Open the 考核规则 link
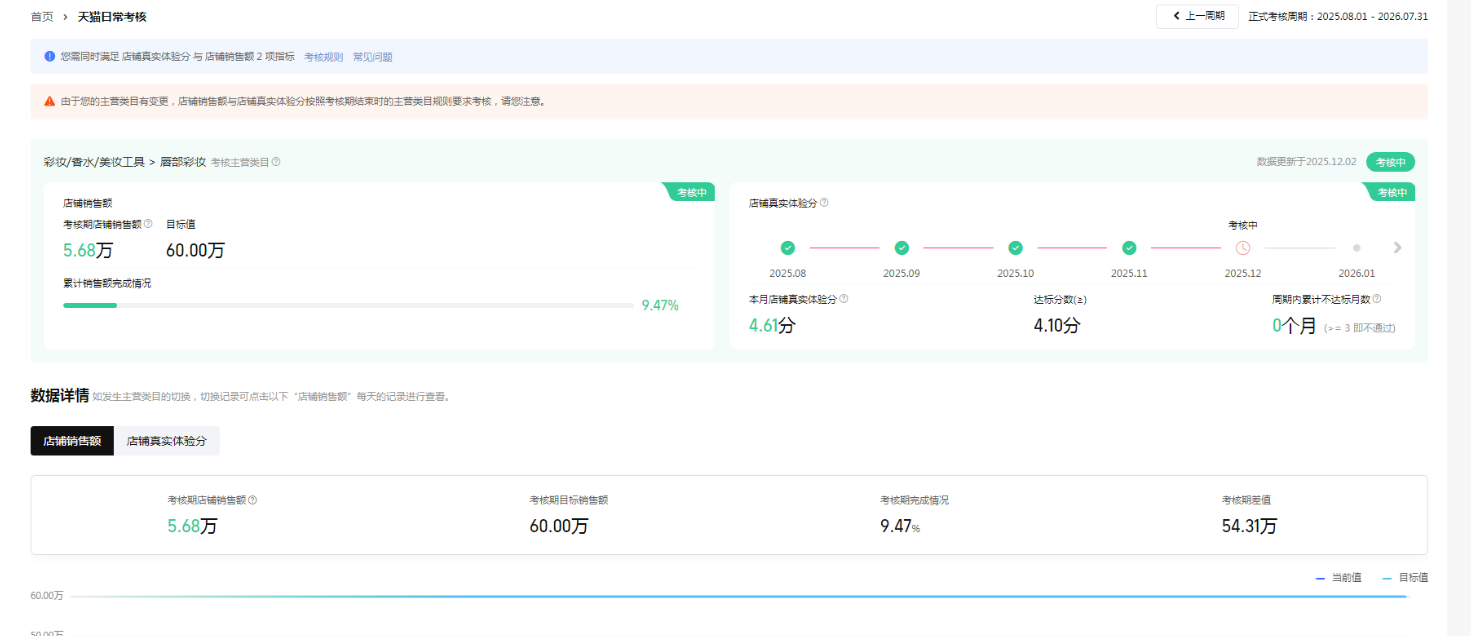 (323, 57)
